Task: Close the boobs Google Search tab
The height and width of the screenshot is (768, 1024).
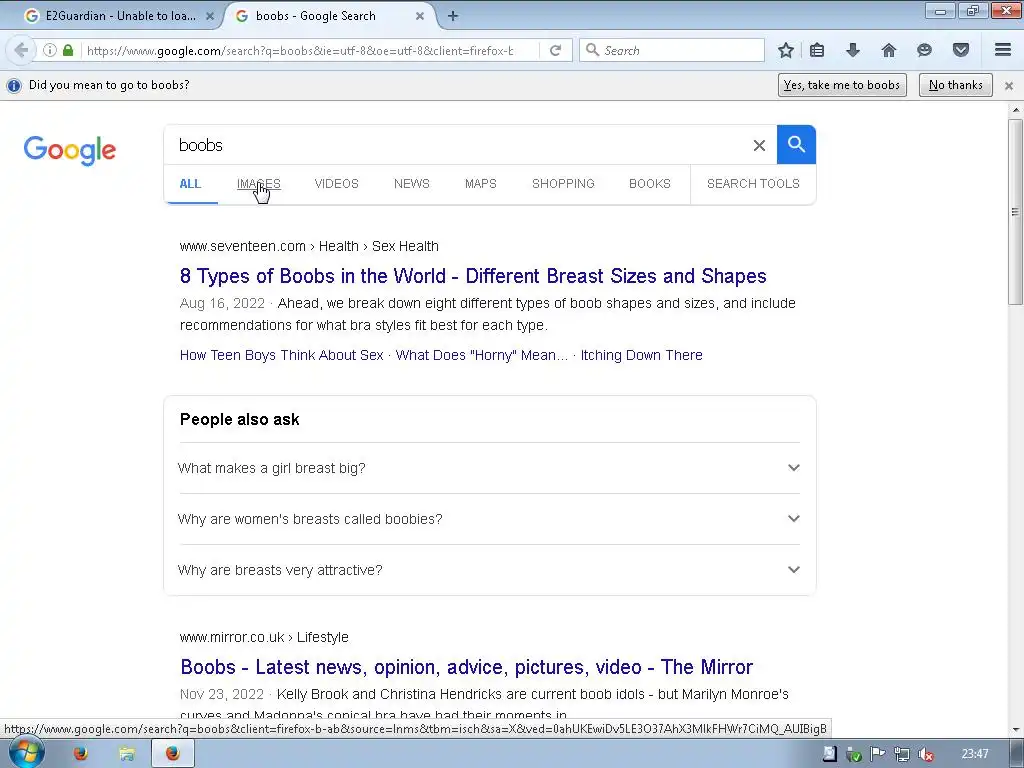Action: coord(420,16)
